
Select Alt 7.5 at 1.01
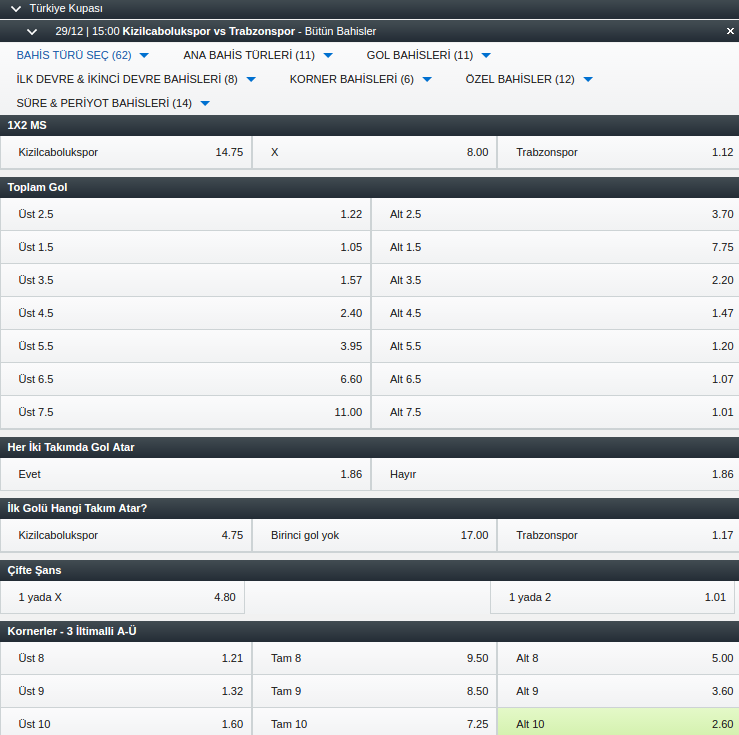555,412
